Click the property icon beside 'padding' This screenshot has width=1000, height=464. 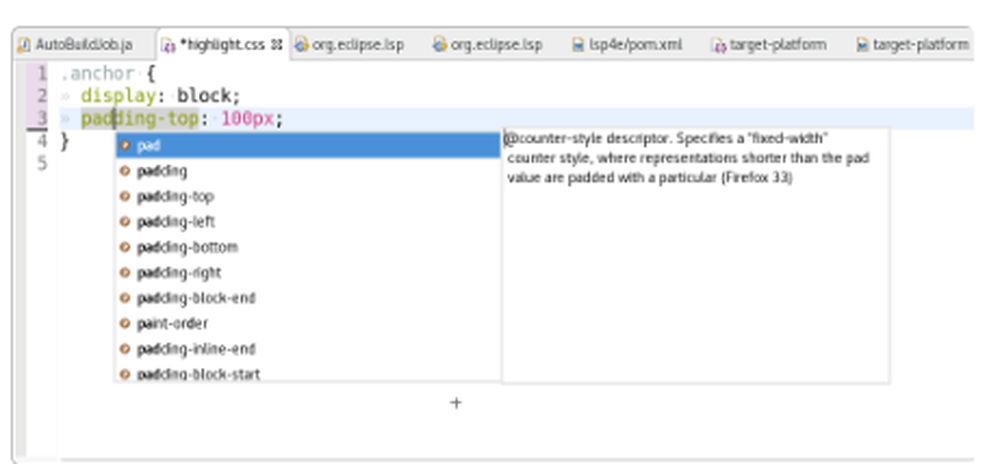coord(125,171)
